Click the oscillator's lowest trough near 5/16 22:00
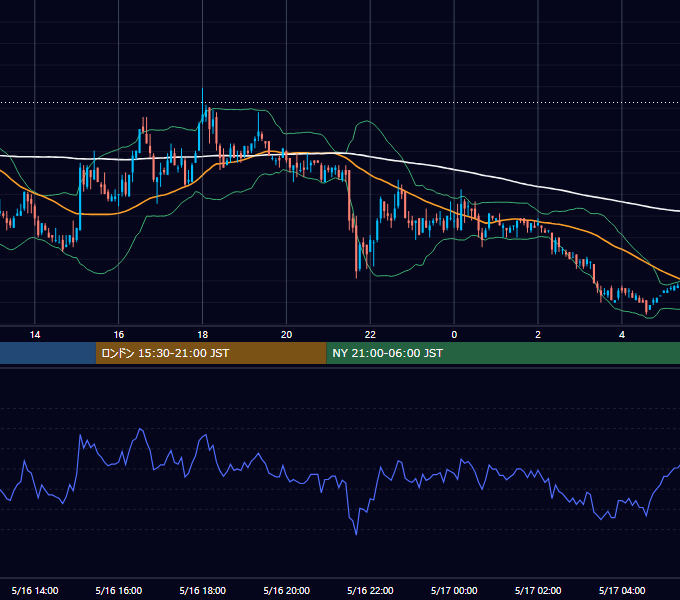This screenshot has width=680, height=600. (356, 532)
